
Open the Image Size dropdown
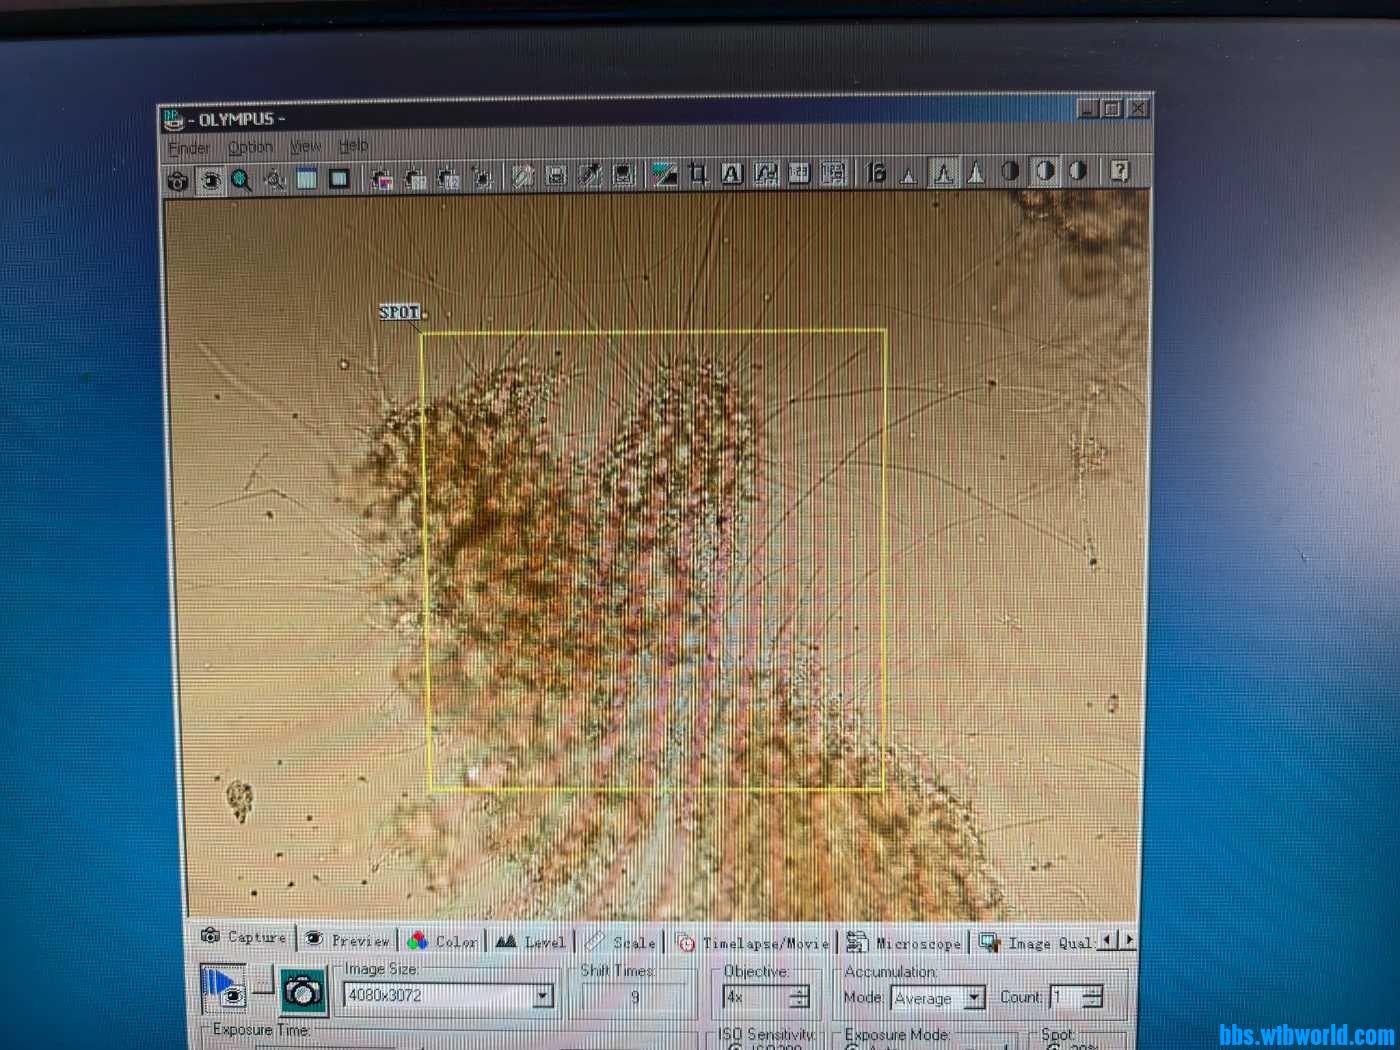(542, 996)
